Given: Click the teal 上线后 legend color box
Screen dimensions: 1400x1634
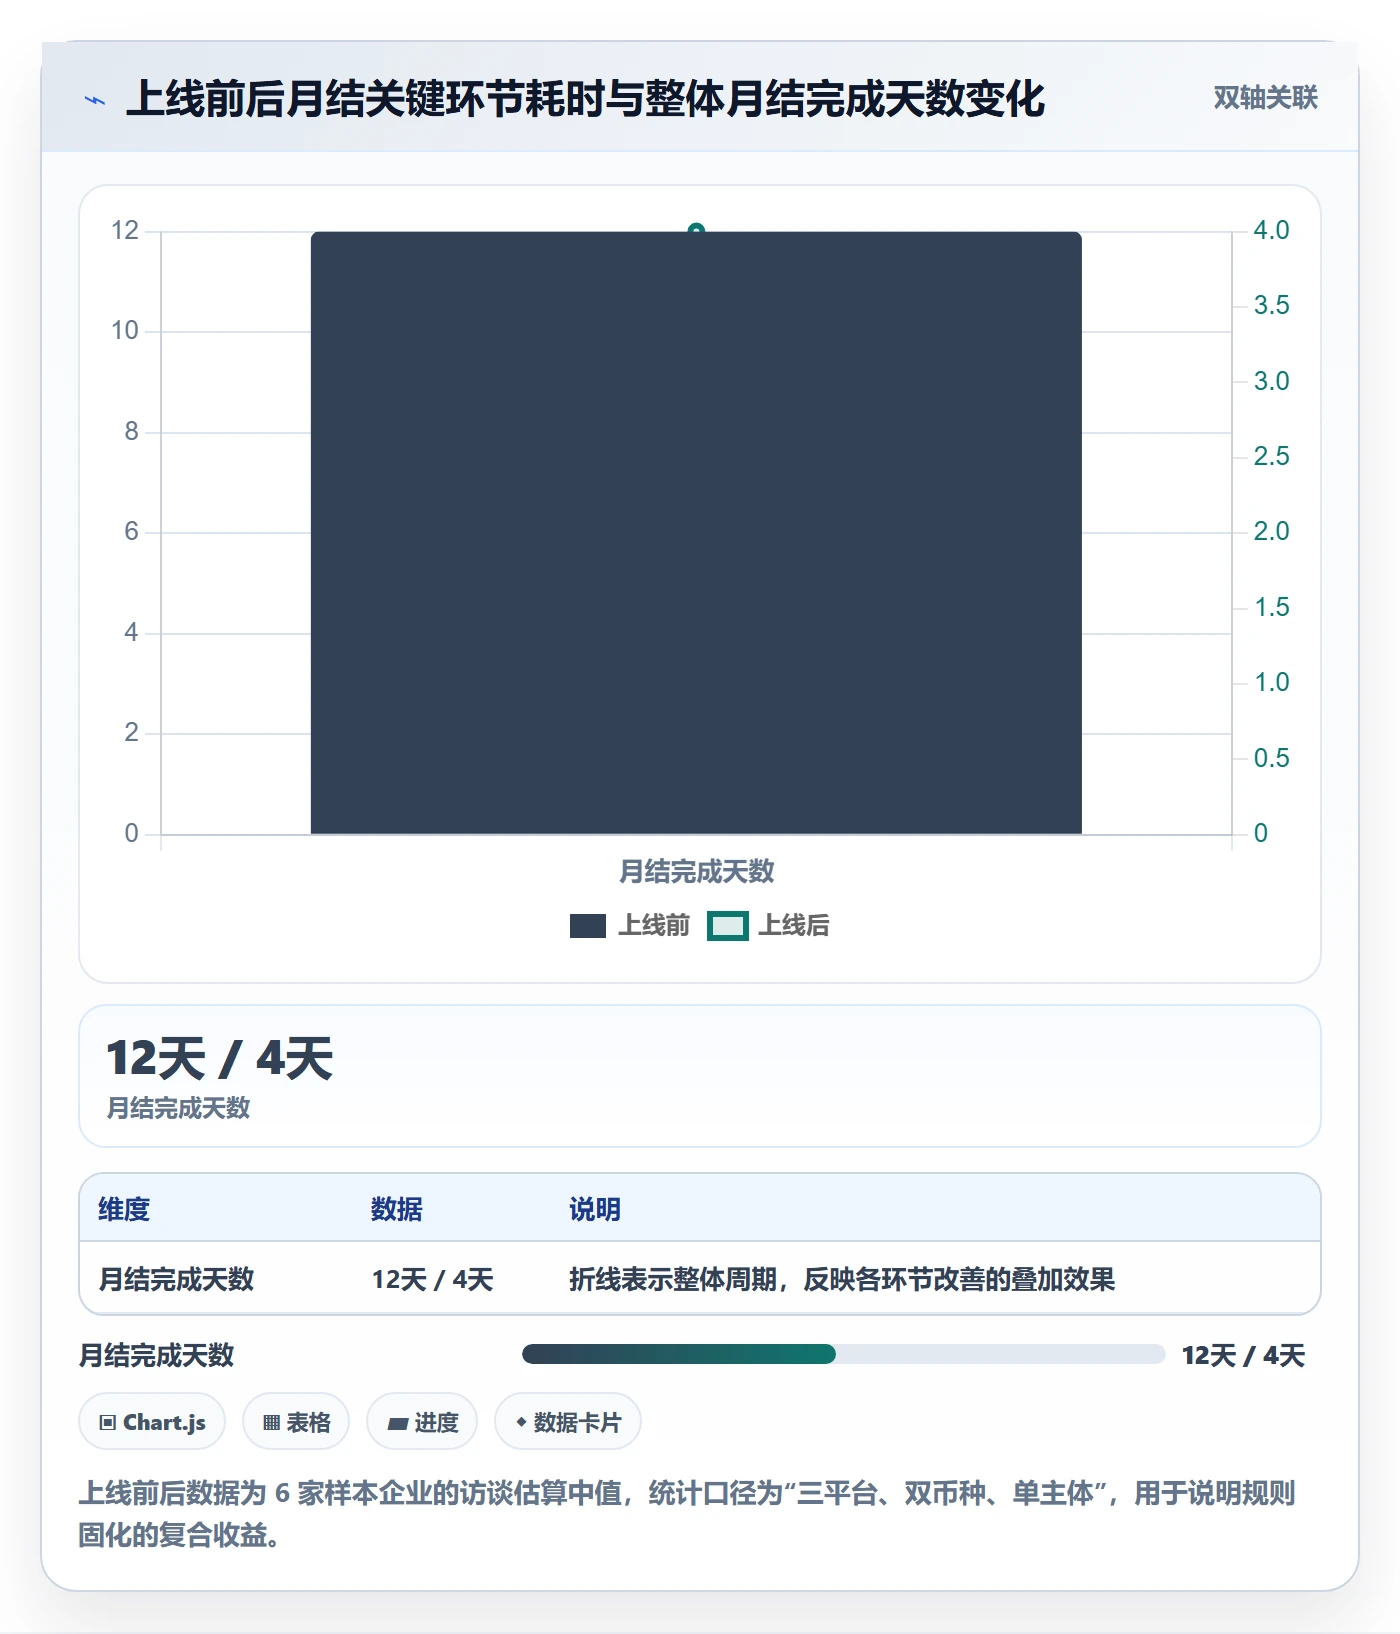Looking at the screenshot, I should tap(728, 926).
